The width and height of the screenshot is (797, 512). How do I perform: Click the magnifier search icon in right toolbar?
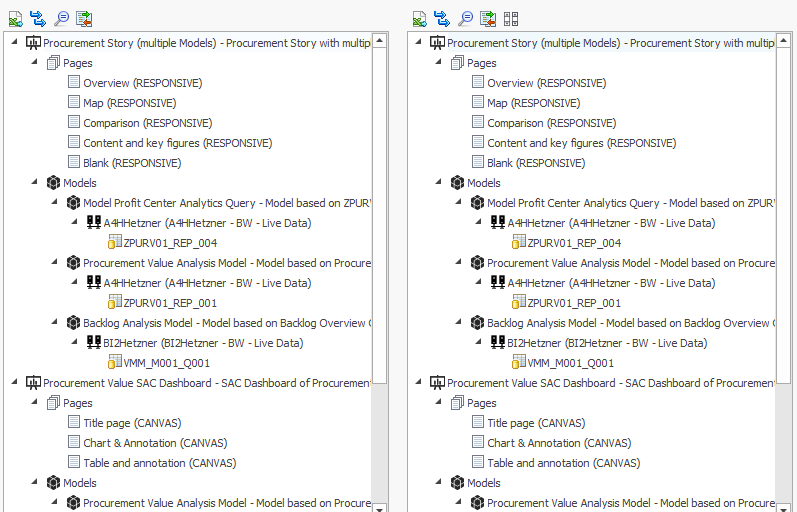[465, 18]
